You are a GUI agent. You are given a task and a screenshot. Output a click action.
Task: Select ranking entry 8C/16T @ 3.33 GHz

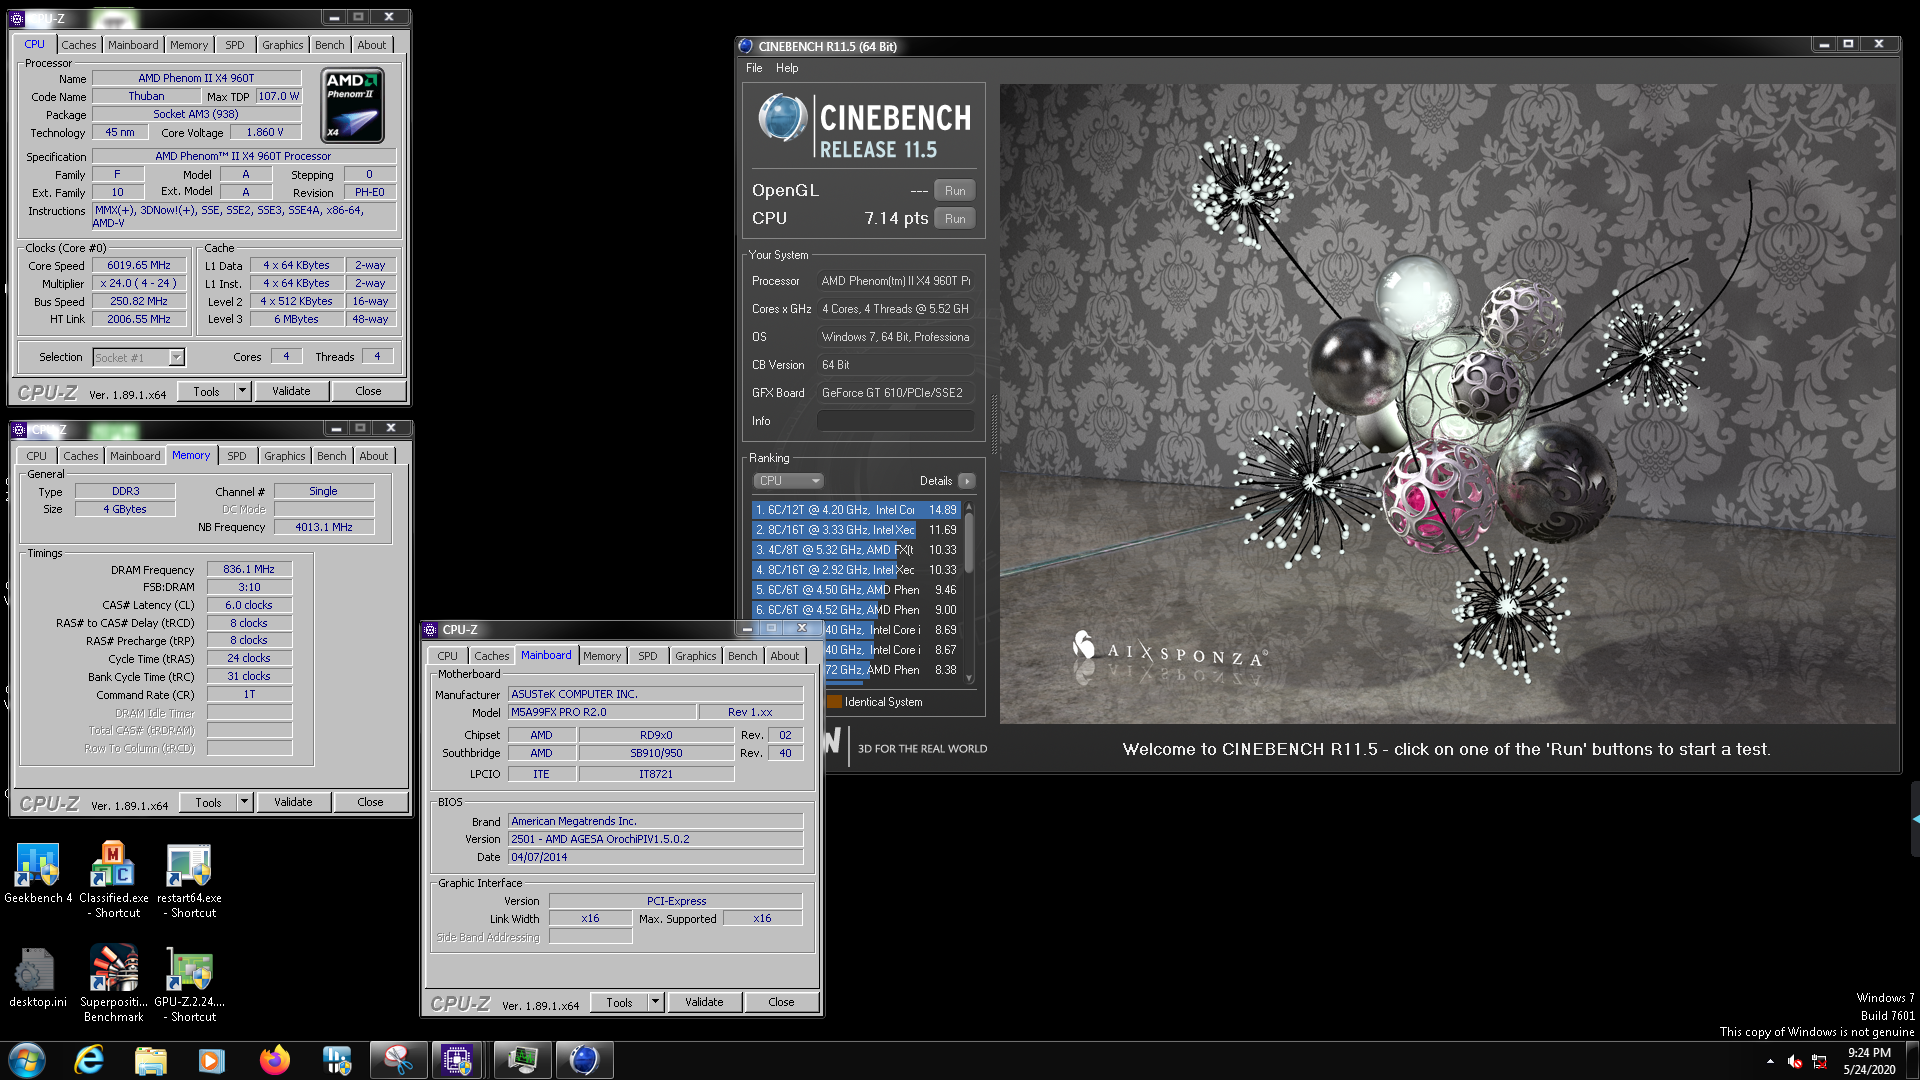click(x=856, y=530)
